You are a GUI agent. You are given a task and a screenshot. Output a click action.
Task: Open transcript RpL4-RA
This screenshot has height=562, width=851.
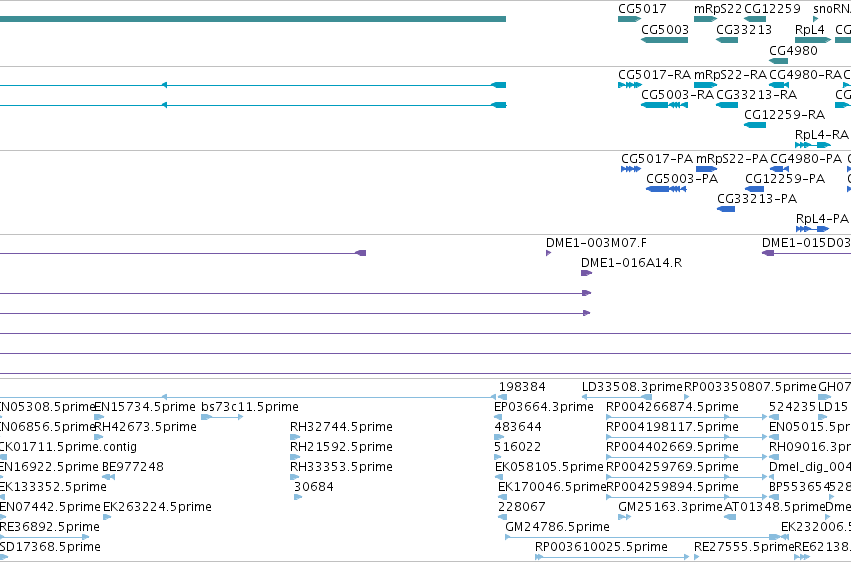point(821,135)
